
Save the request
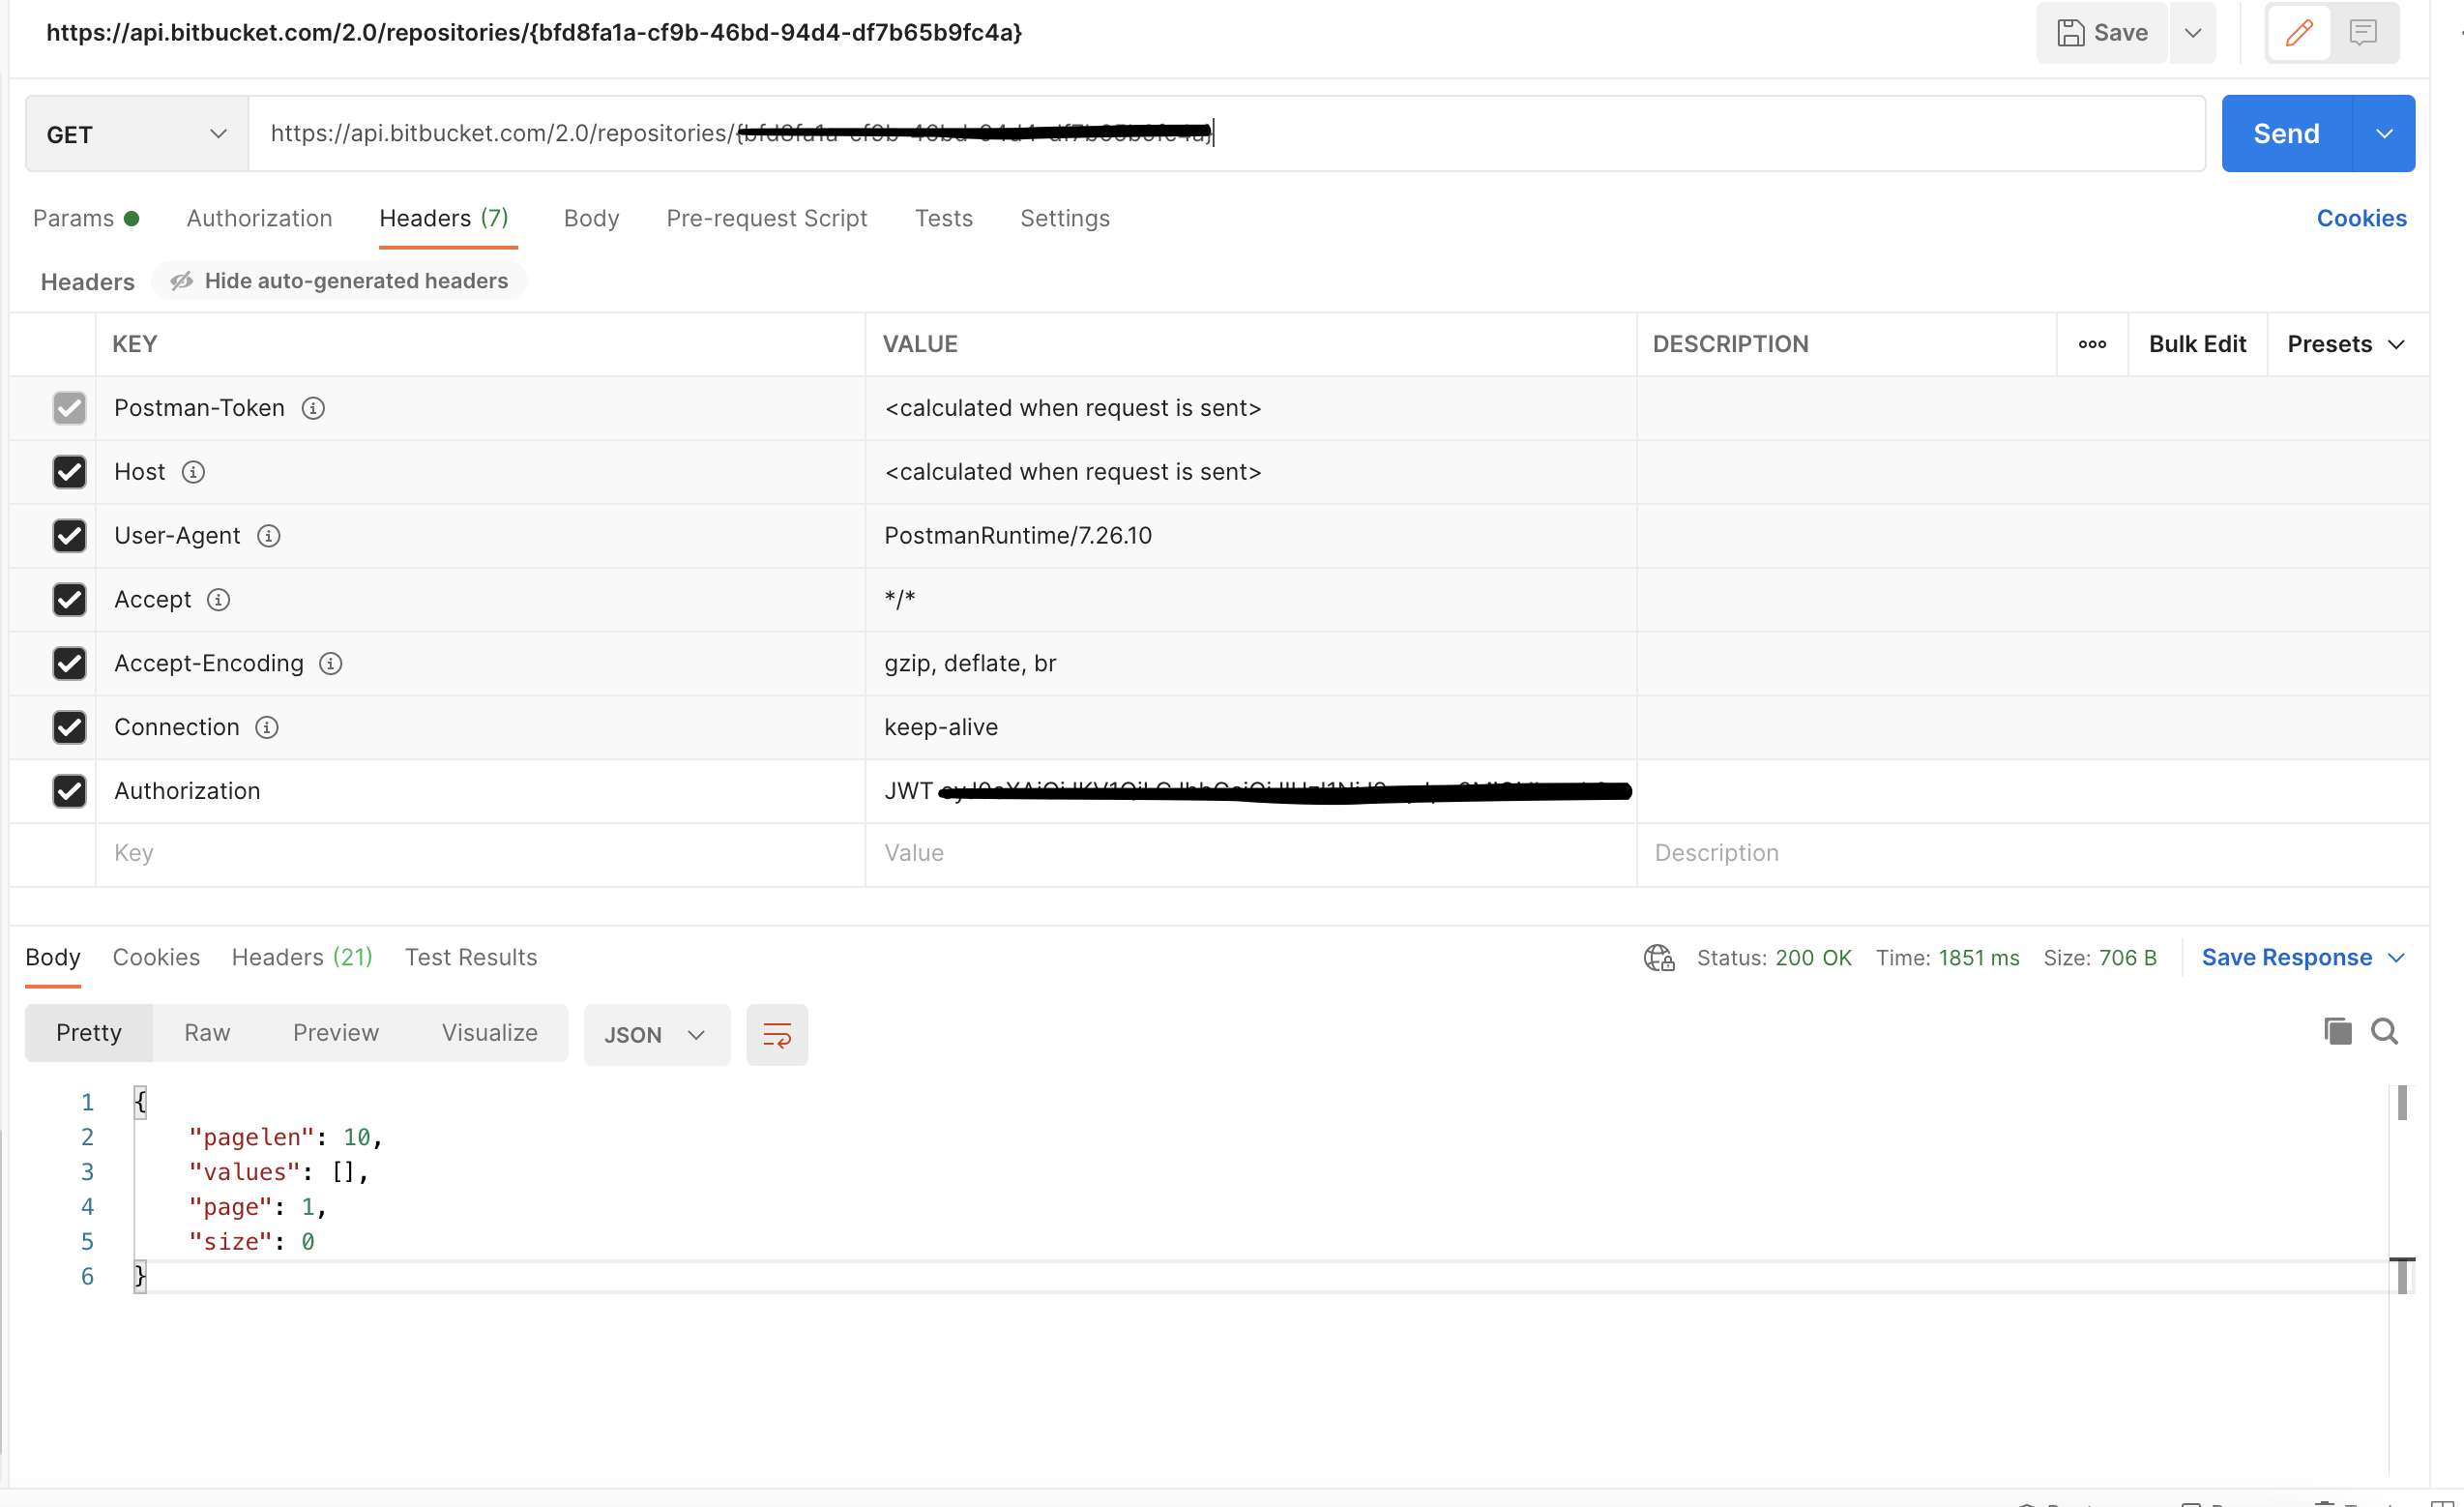coord(2102,33)
